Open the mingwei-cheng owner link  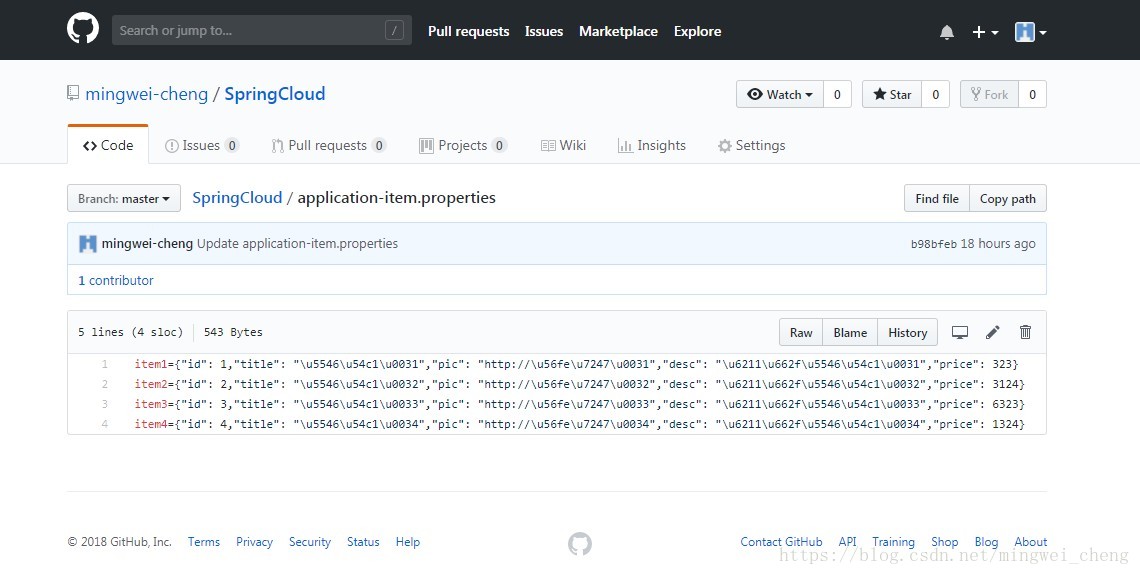click(x=146, y=94)
